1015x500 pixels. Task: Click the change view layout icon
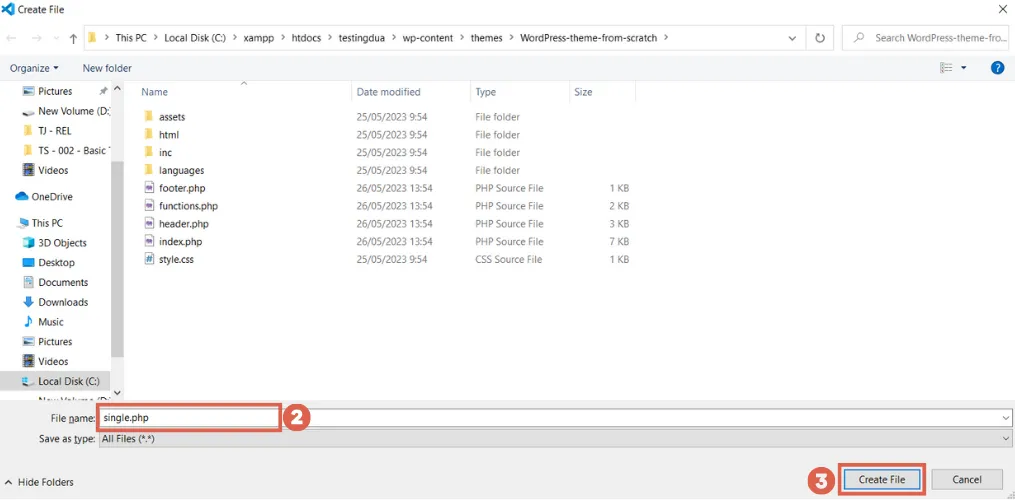click(946, 68)
